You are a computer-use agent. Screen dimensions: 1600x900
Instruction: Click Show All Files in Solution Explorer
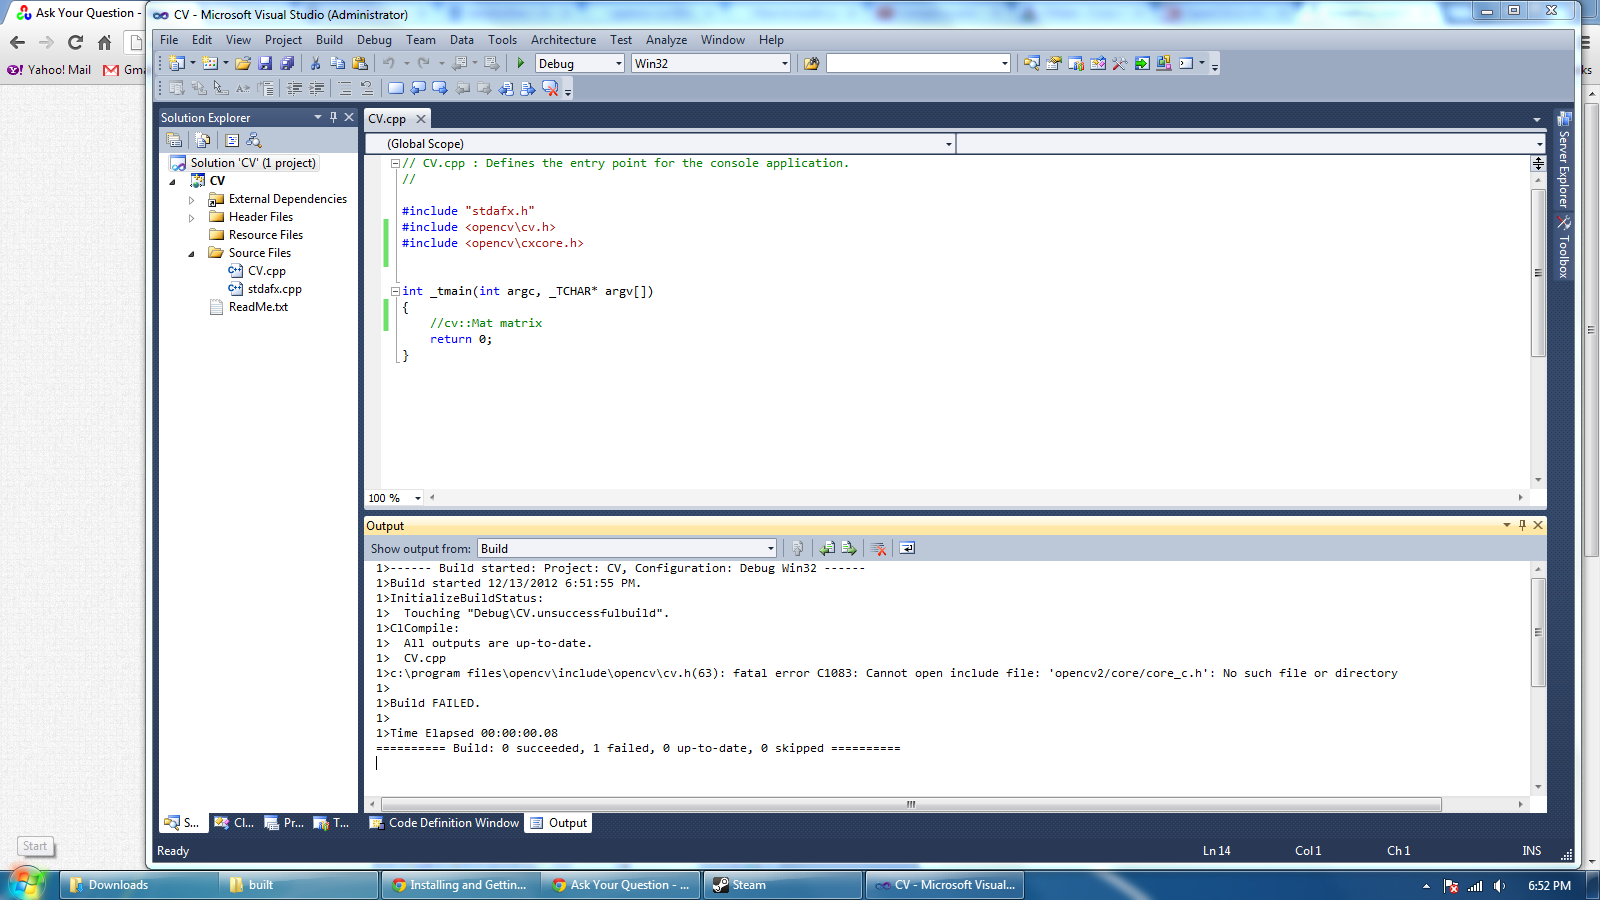pos(203,140)
